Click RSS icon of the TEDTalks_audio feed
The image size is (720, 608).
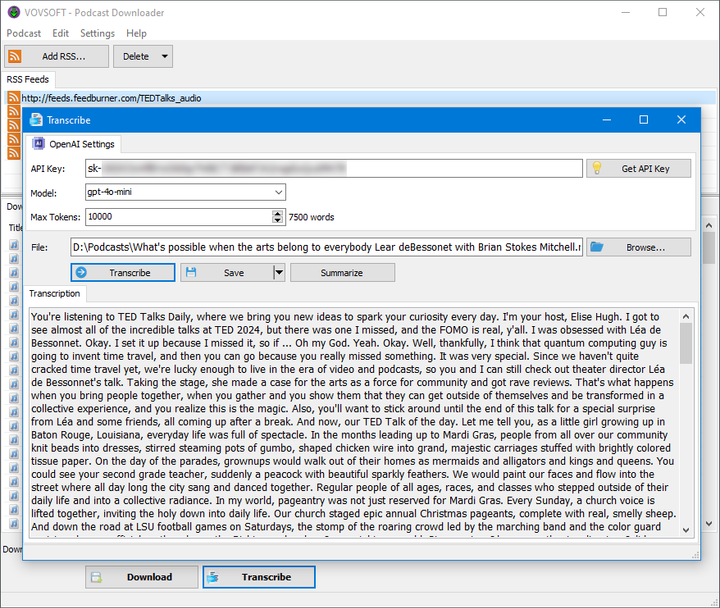pyautogui.click(x=14, y=98)
